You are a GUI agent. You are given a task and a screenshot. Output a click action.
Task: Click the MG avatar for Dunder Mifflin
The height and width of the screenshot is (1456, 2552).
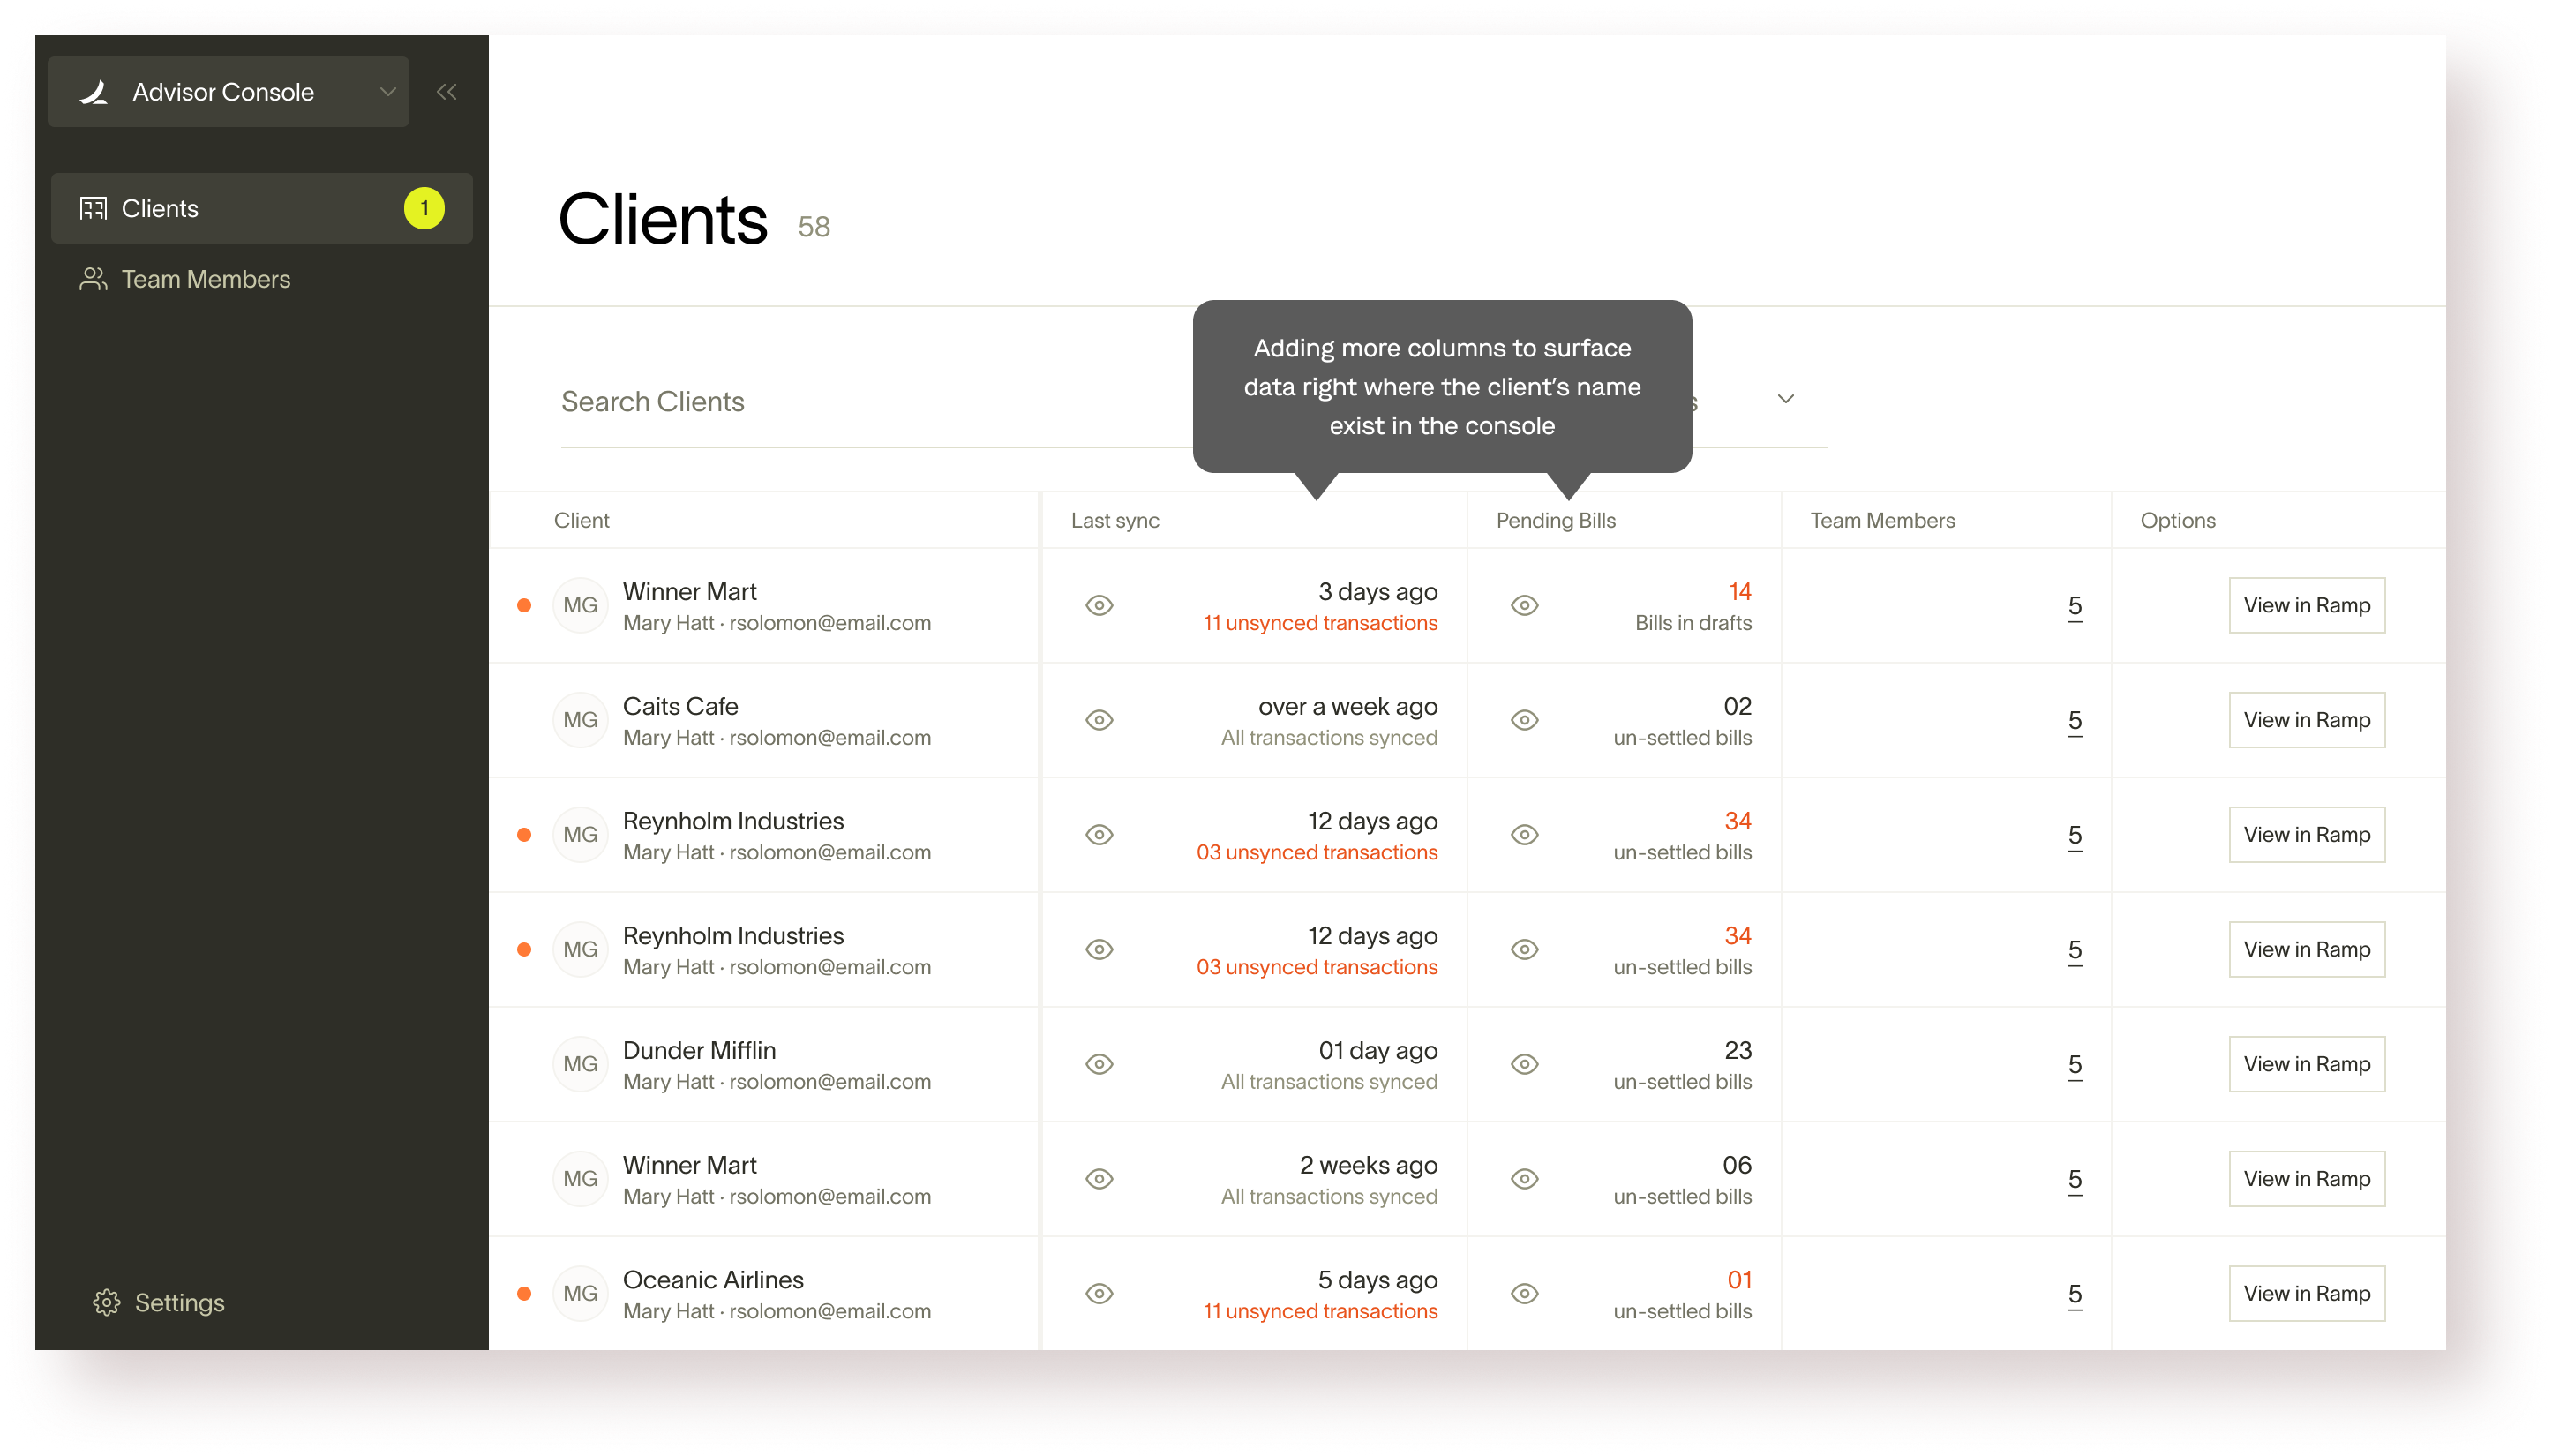(x=580, y=1064)
